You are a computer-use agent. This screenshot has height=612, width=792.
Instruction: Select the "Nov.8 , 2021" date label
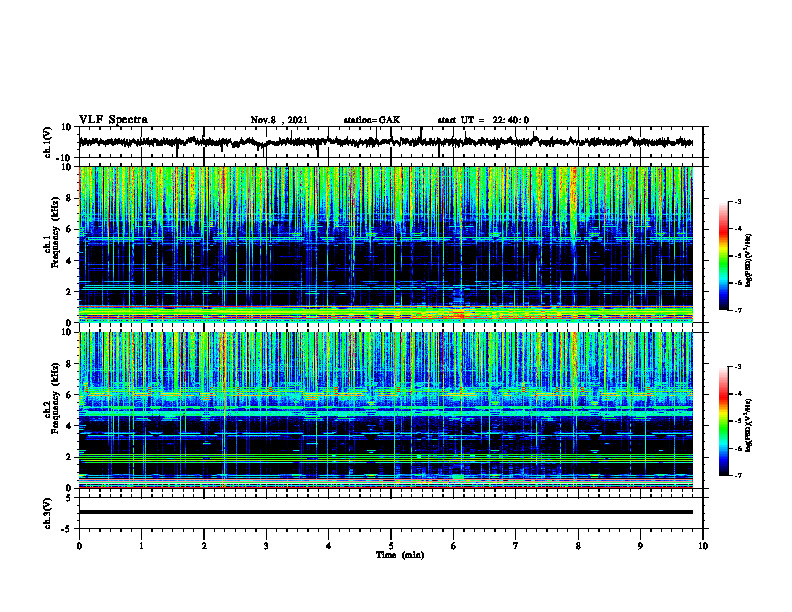[279, 120]
